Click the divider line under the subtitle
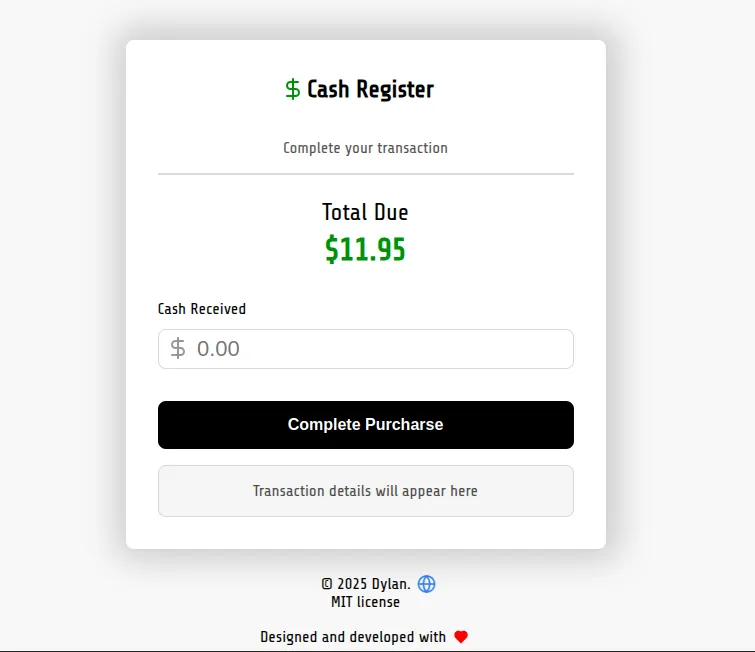The height and width of the screenshot is (652, 755). click(x=365, y=174)
